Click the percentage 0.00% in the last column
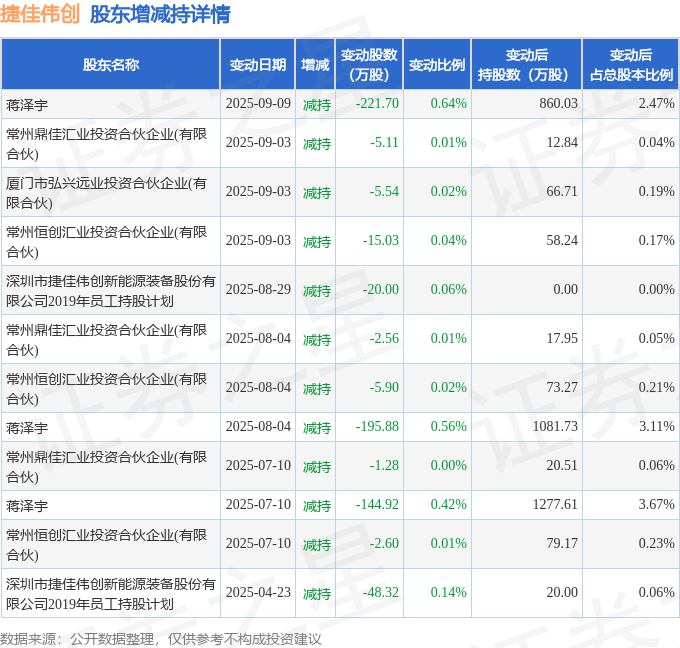This screenshot has height=648, width=680. [657, 289]
